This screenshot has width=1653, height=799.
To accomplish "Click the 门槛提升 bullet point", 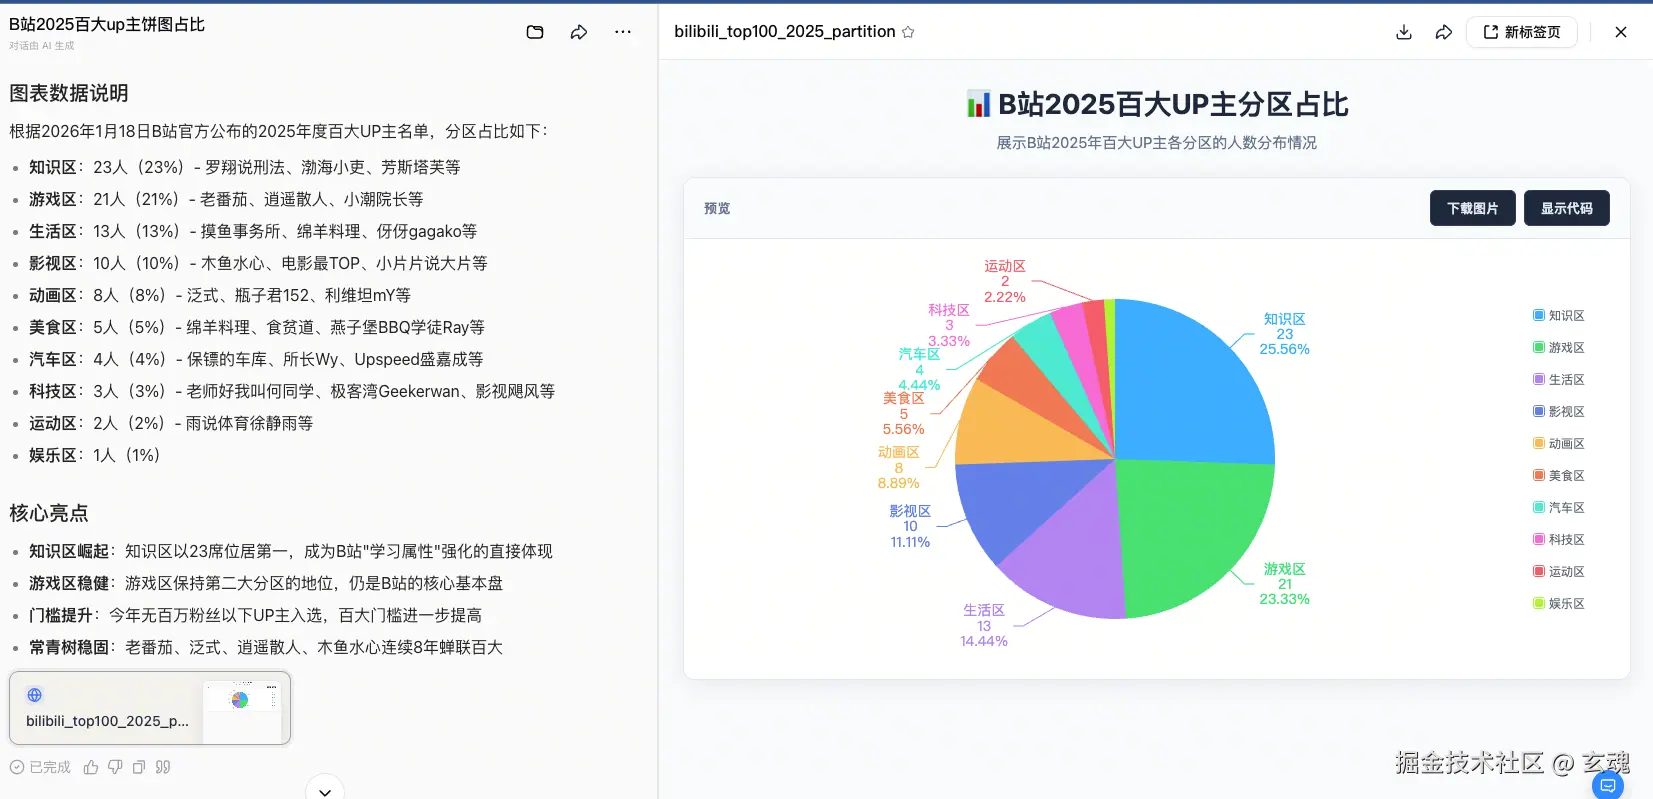I will point(255,615).
